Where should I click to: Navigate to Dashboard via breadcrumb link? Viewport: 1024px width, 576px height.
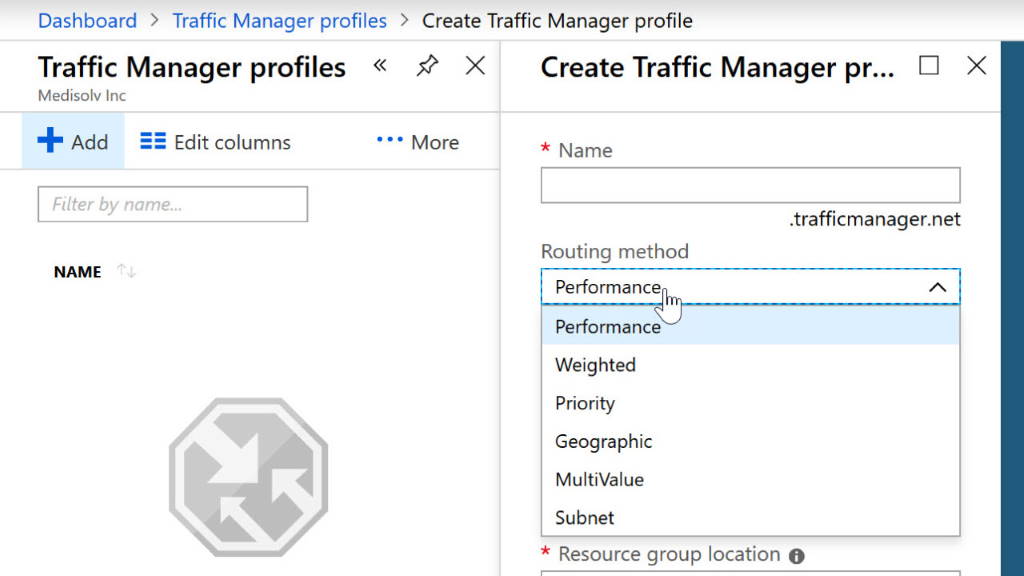pos(87,20)
